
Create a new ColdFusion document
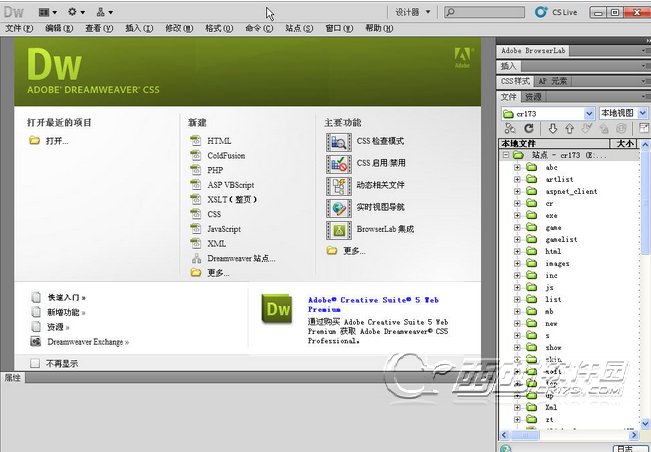tap(226, 156)
